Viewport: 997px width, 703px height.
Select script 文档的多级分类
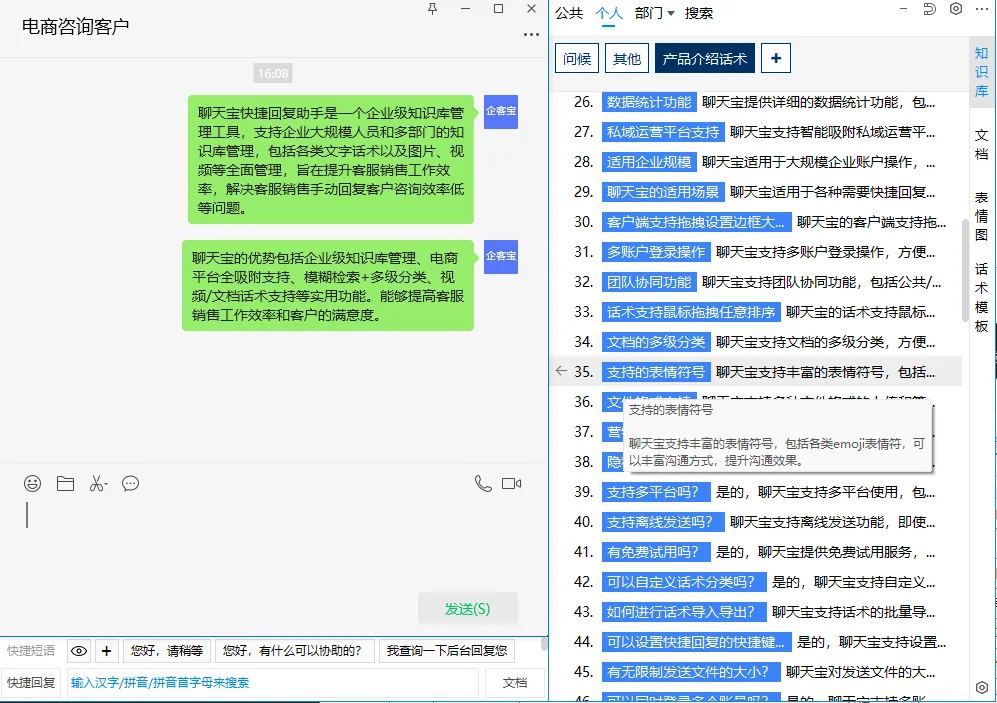[x=656, y=342]
